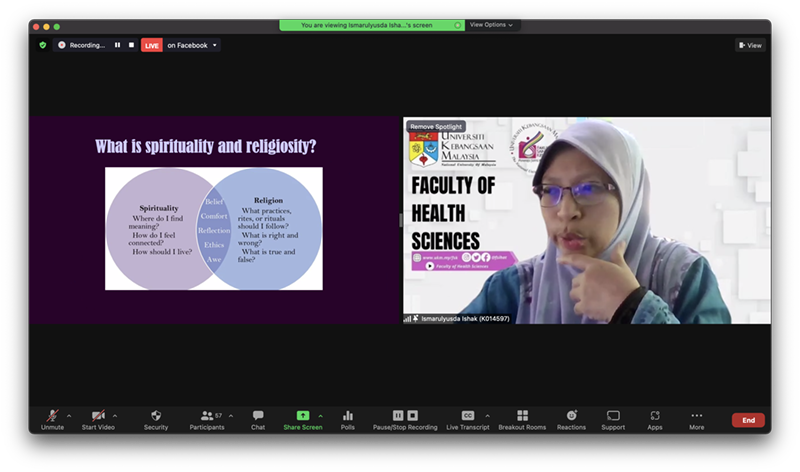Image resolution: width=800 pixels, height=472 pixels.
Task: Start video from the camera button
Action: (x=97, y=416)
